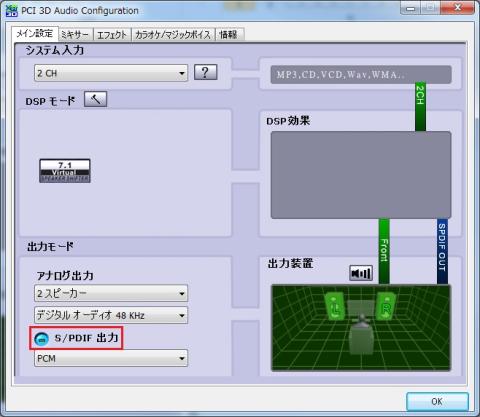Click the S/PDIF 出力 label text
Viewport: 480px width, 417px height.
point(86,338)
